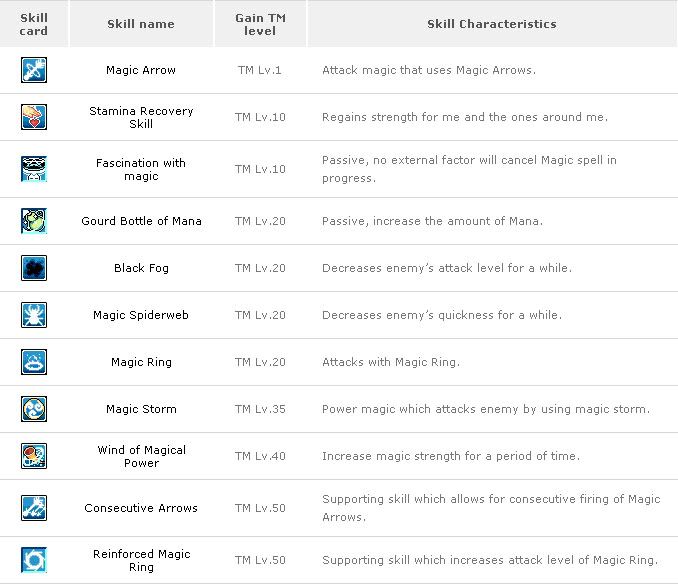Image resolution: width=678 pixels, height=584 pixels.
Task: Click the Magic Arrow skill card icon
Action: (x=34, y=70)
